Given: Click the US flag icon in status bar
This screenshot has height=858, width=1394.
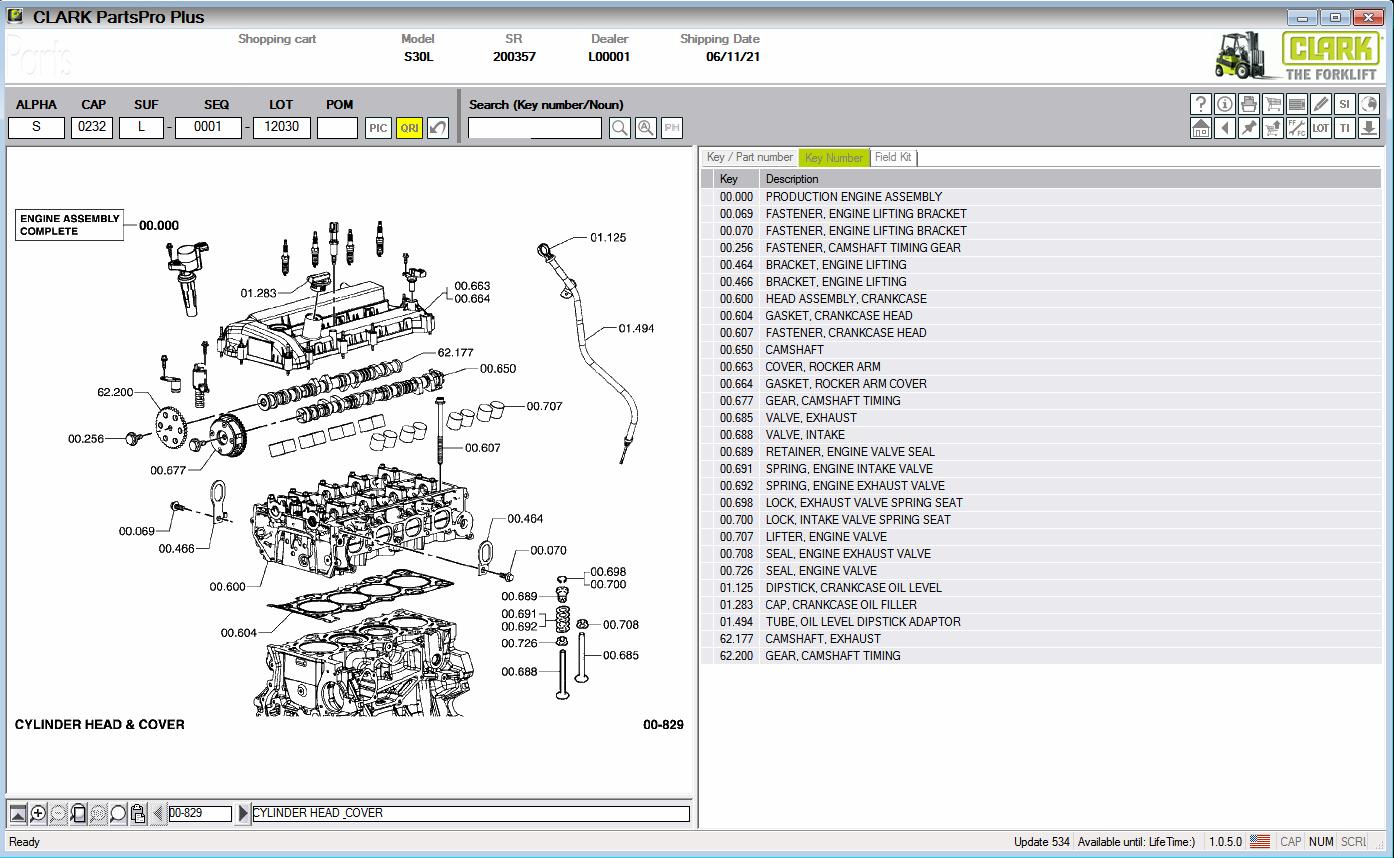Looking at the screenshot, I should coord(1260,841).
